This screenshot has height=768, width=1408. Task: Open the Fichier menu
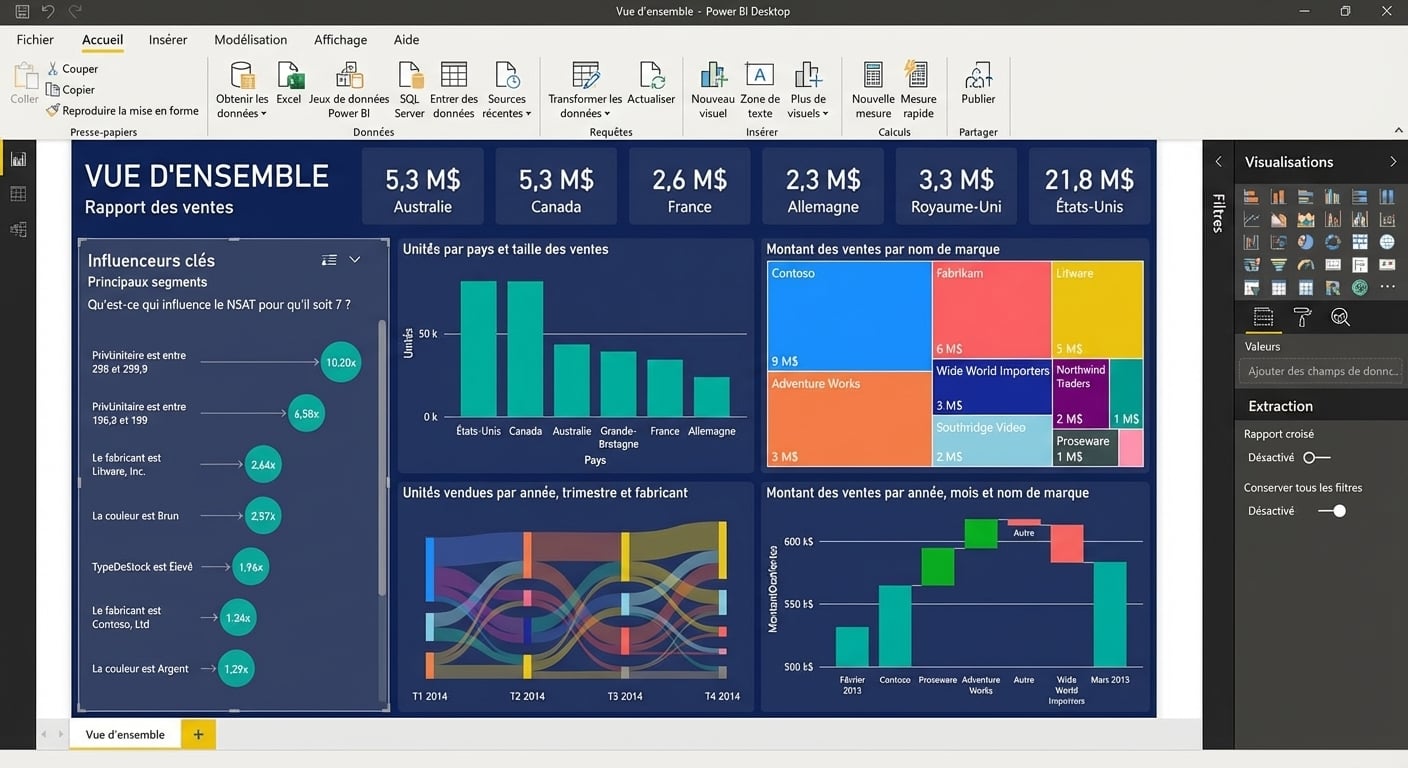(35, 40)
